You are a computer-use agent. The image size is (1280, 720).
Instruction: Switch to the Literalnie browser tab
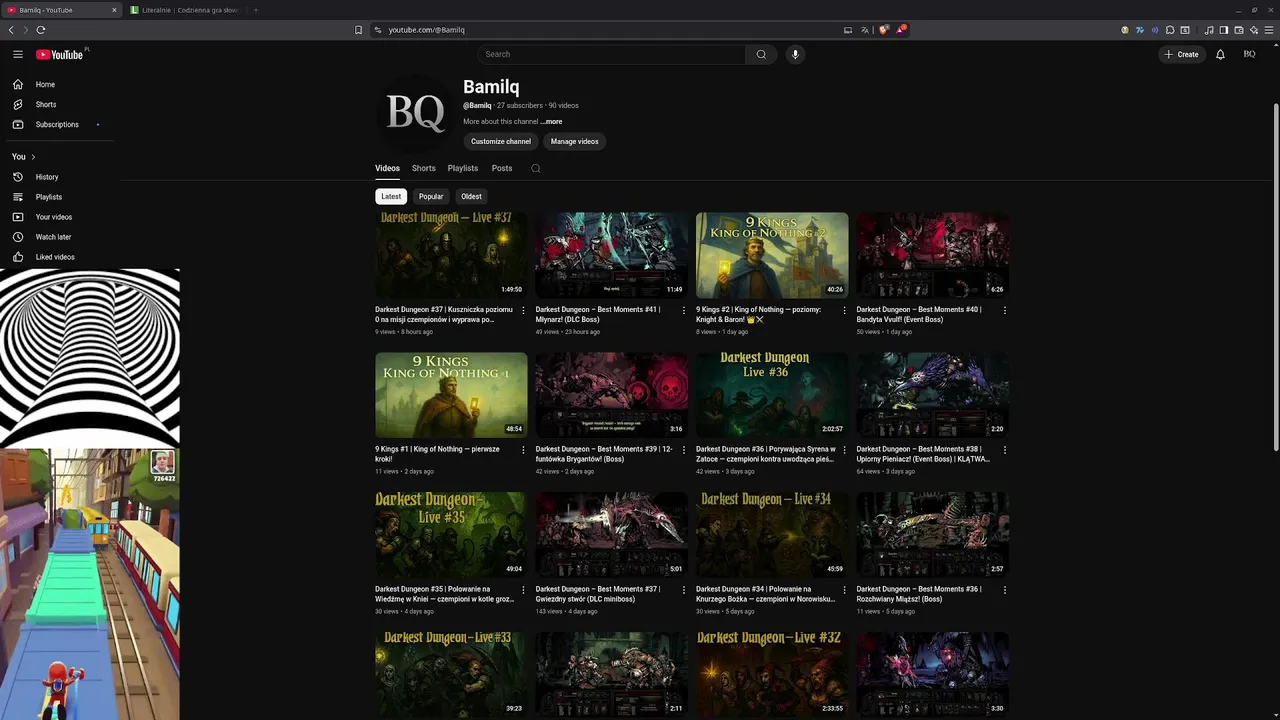[187, 10]
